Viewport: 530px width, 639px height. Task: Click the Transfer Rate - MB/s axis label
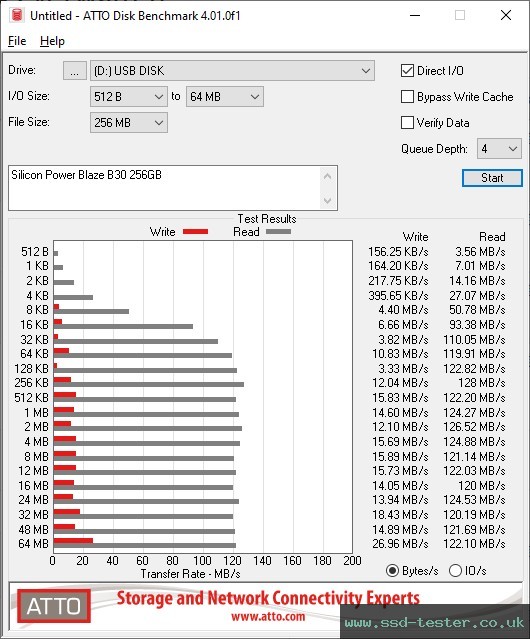[x=191, y=574]
